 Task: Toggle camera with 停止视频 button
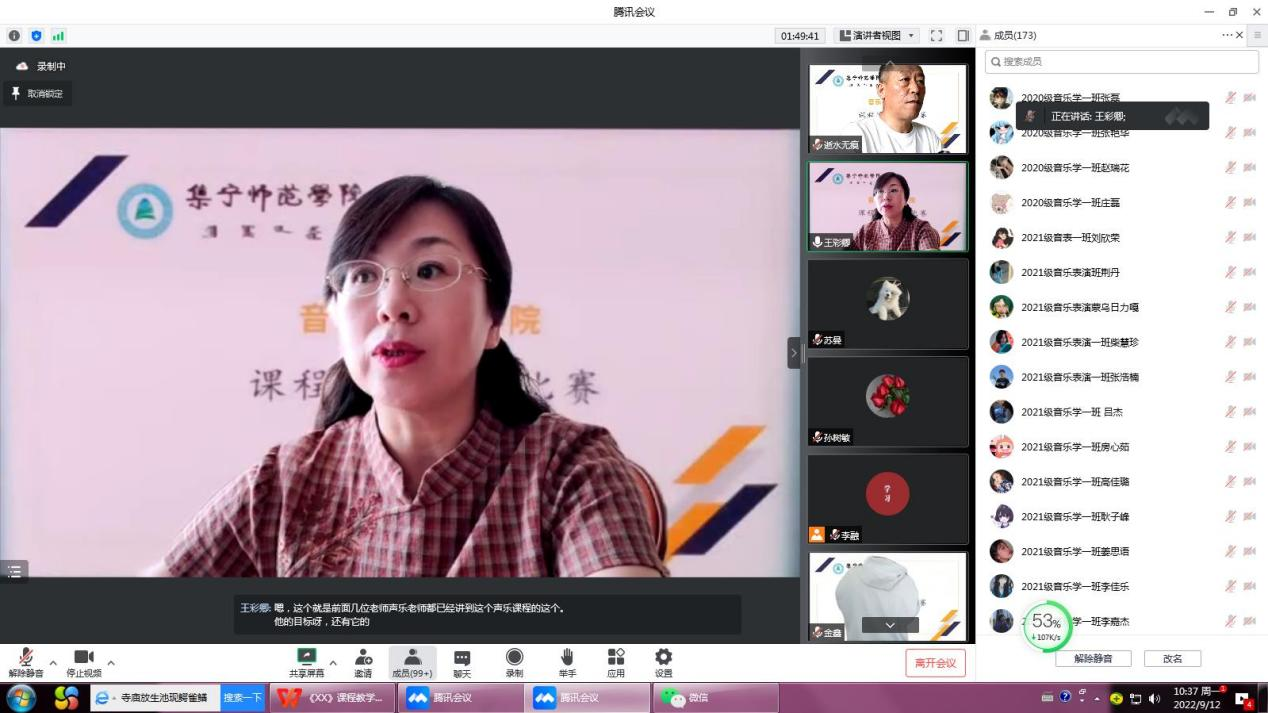click(x=84, y=659)
